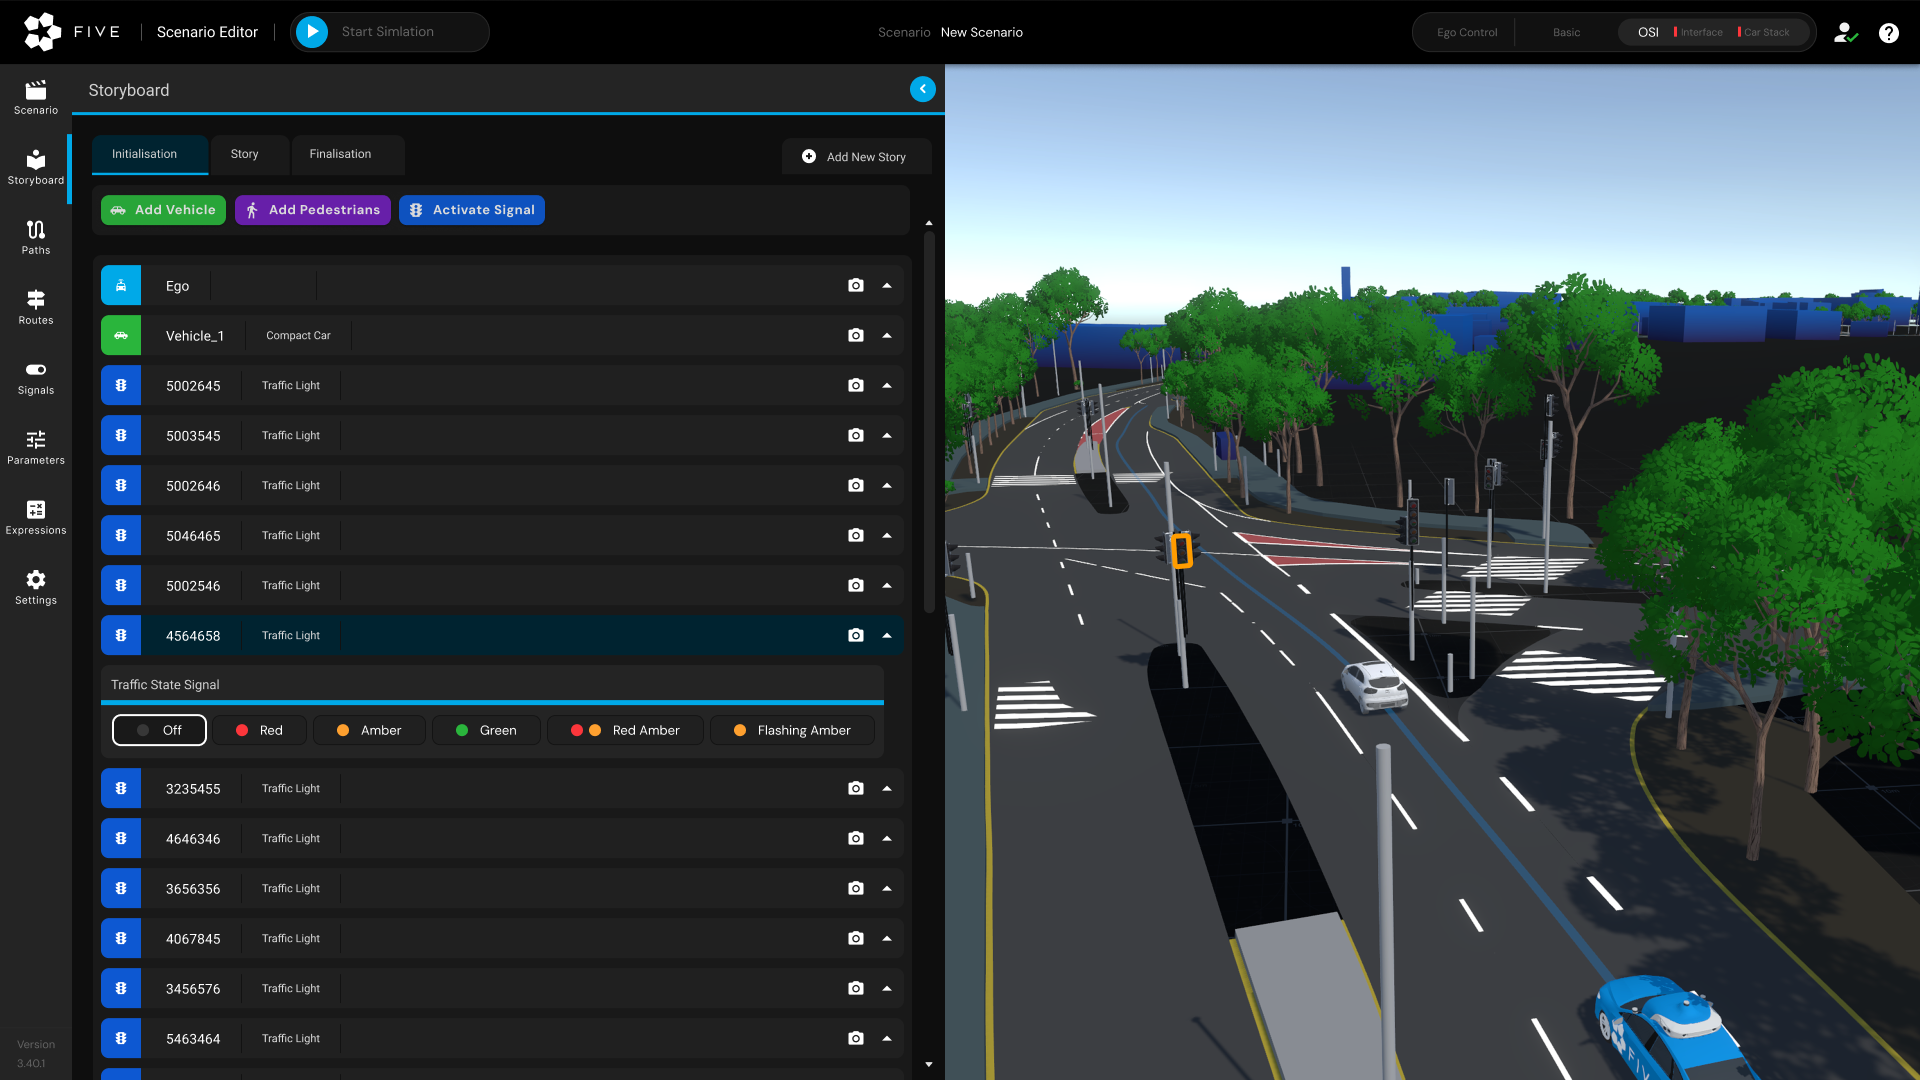This screenshot has height=1080, width=1920.
Task: Open the Signals sidebar section
Action: [x=36, y=377]
